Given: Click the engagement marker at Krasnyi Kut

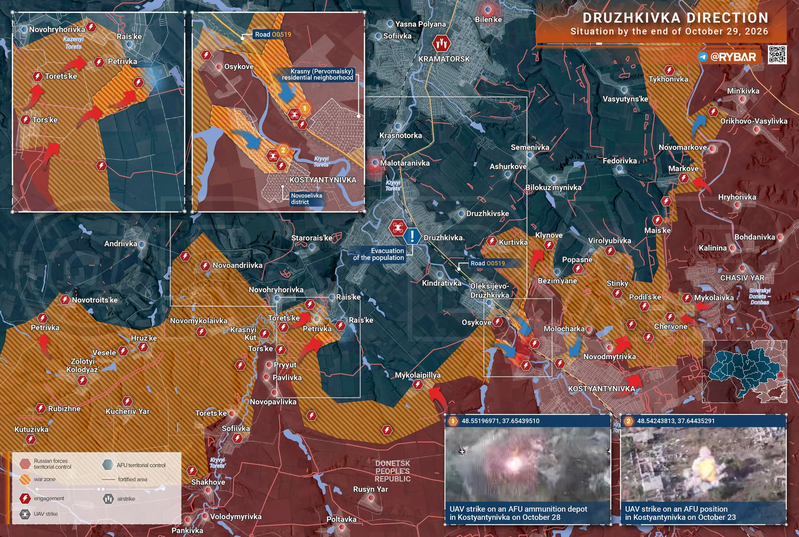Looking at the screenshot, I should tap(264, 333).
